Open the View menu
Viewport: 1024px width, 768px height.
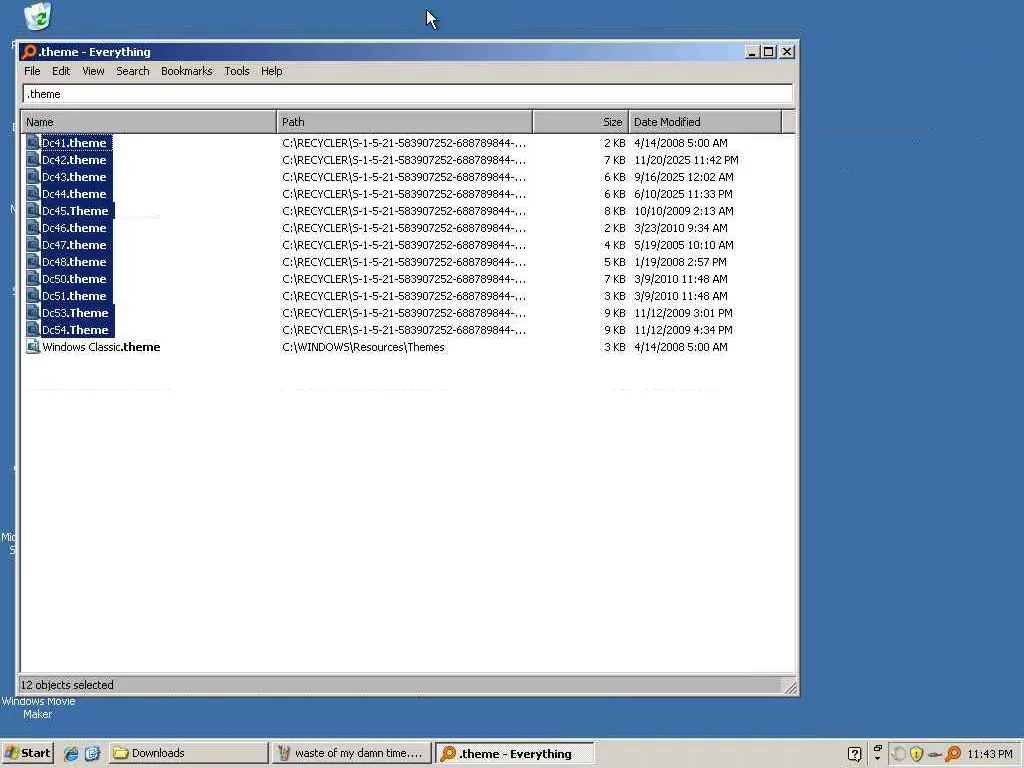pos(93,71)
